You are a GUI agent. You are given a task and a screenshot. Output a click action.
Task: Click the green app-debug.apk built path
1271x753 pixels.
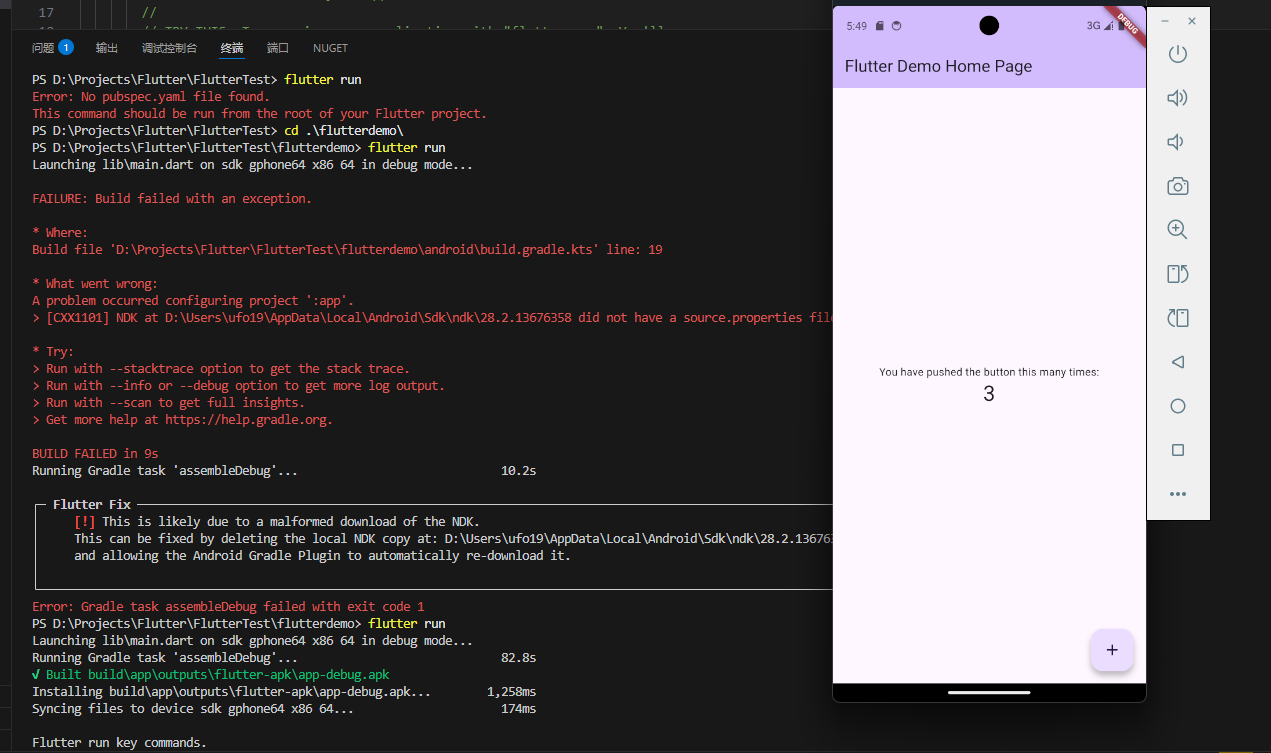tap(239, 675)
